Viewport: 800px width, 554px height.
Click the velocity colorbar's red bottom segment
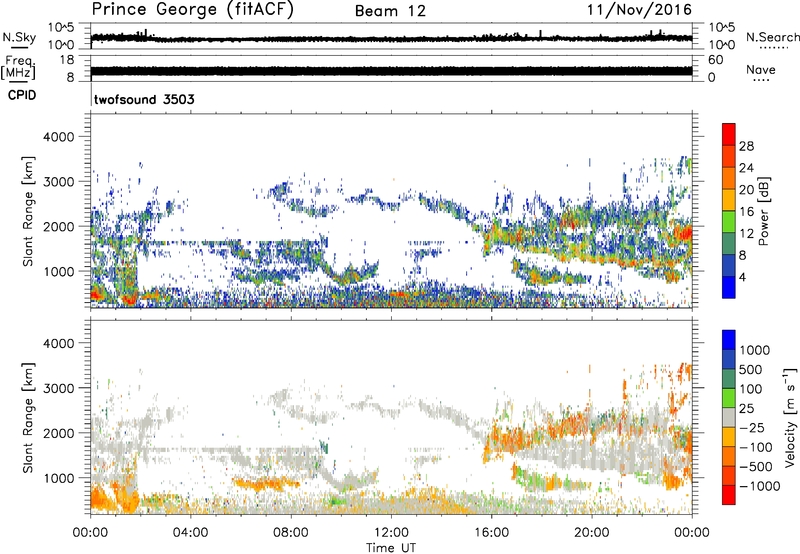(729, 495)
